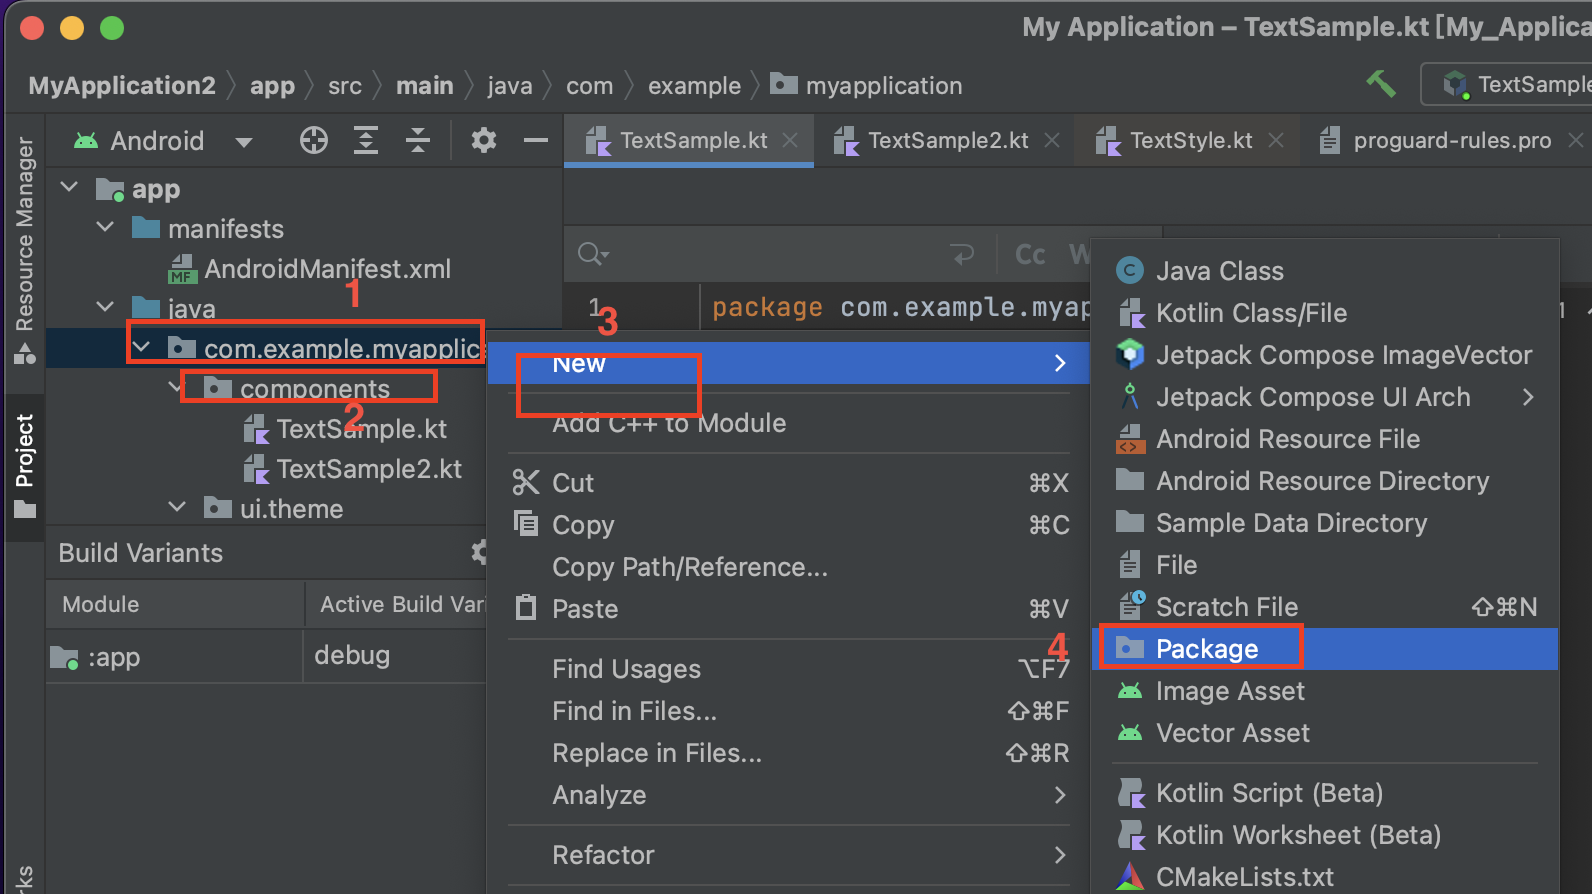Create a new Sample Data Directory

coord(1325,523)
